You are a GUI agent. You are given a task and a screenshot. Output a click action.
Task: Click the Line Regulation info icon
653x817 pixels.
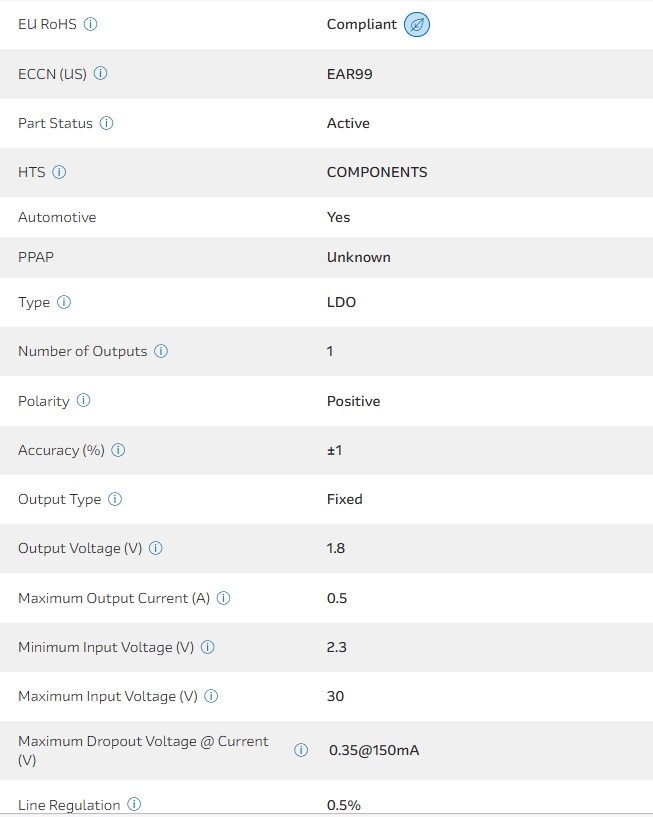tap(134, 805)
